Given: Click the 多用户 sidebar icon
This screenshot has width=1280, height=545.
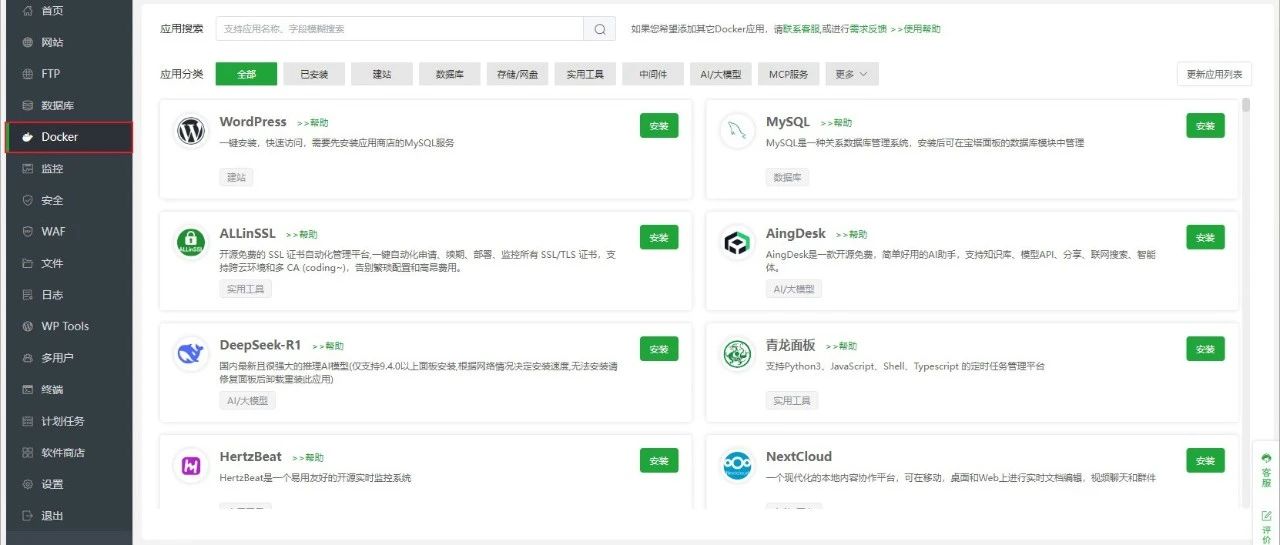Looking at the screenshot, I should [28, 357].
